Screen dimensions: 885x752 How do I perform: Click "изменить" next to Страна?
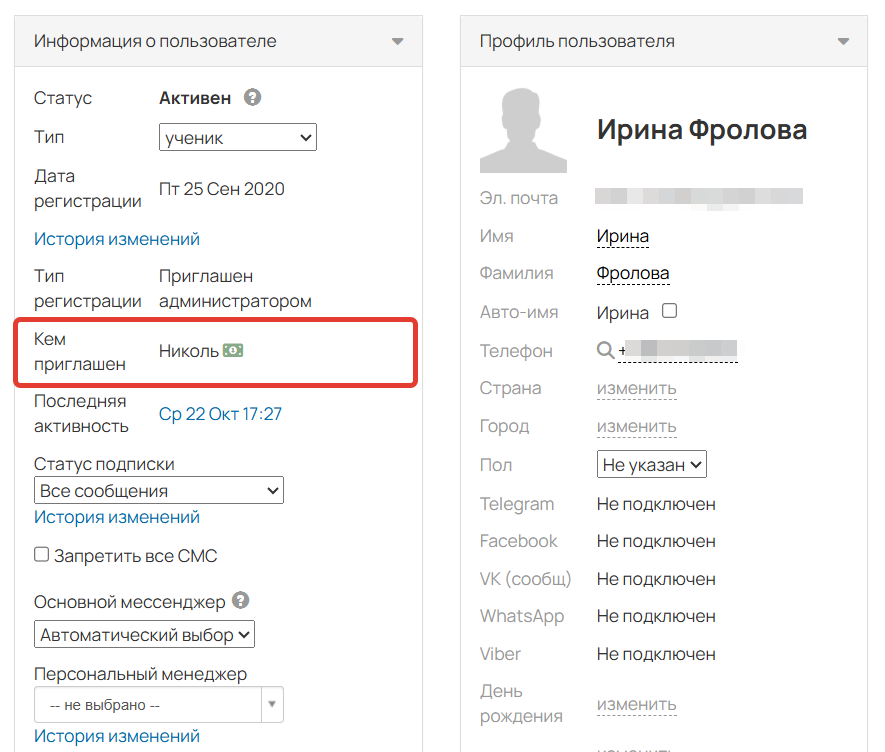(637, 388)
